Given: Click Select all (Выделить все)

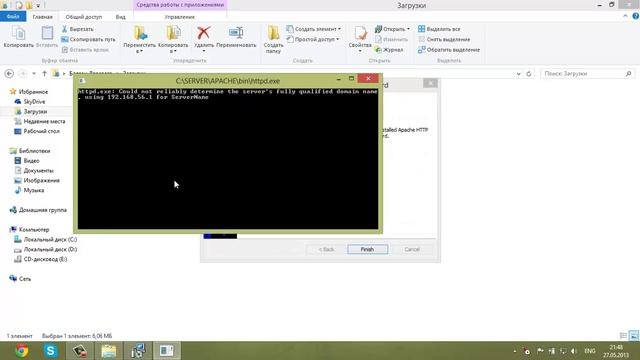Looking at the screenshot, I should [x=439, y=29].
